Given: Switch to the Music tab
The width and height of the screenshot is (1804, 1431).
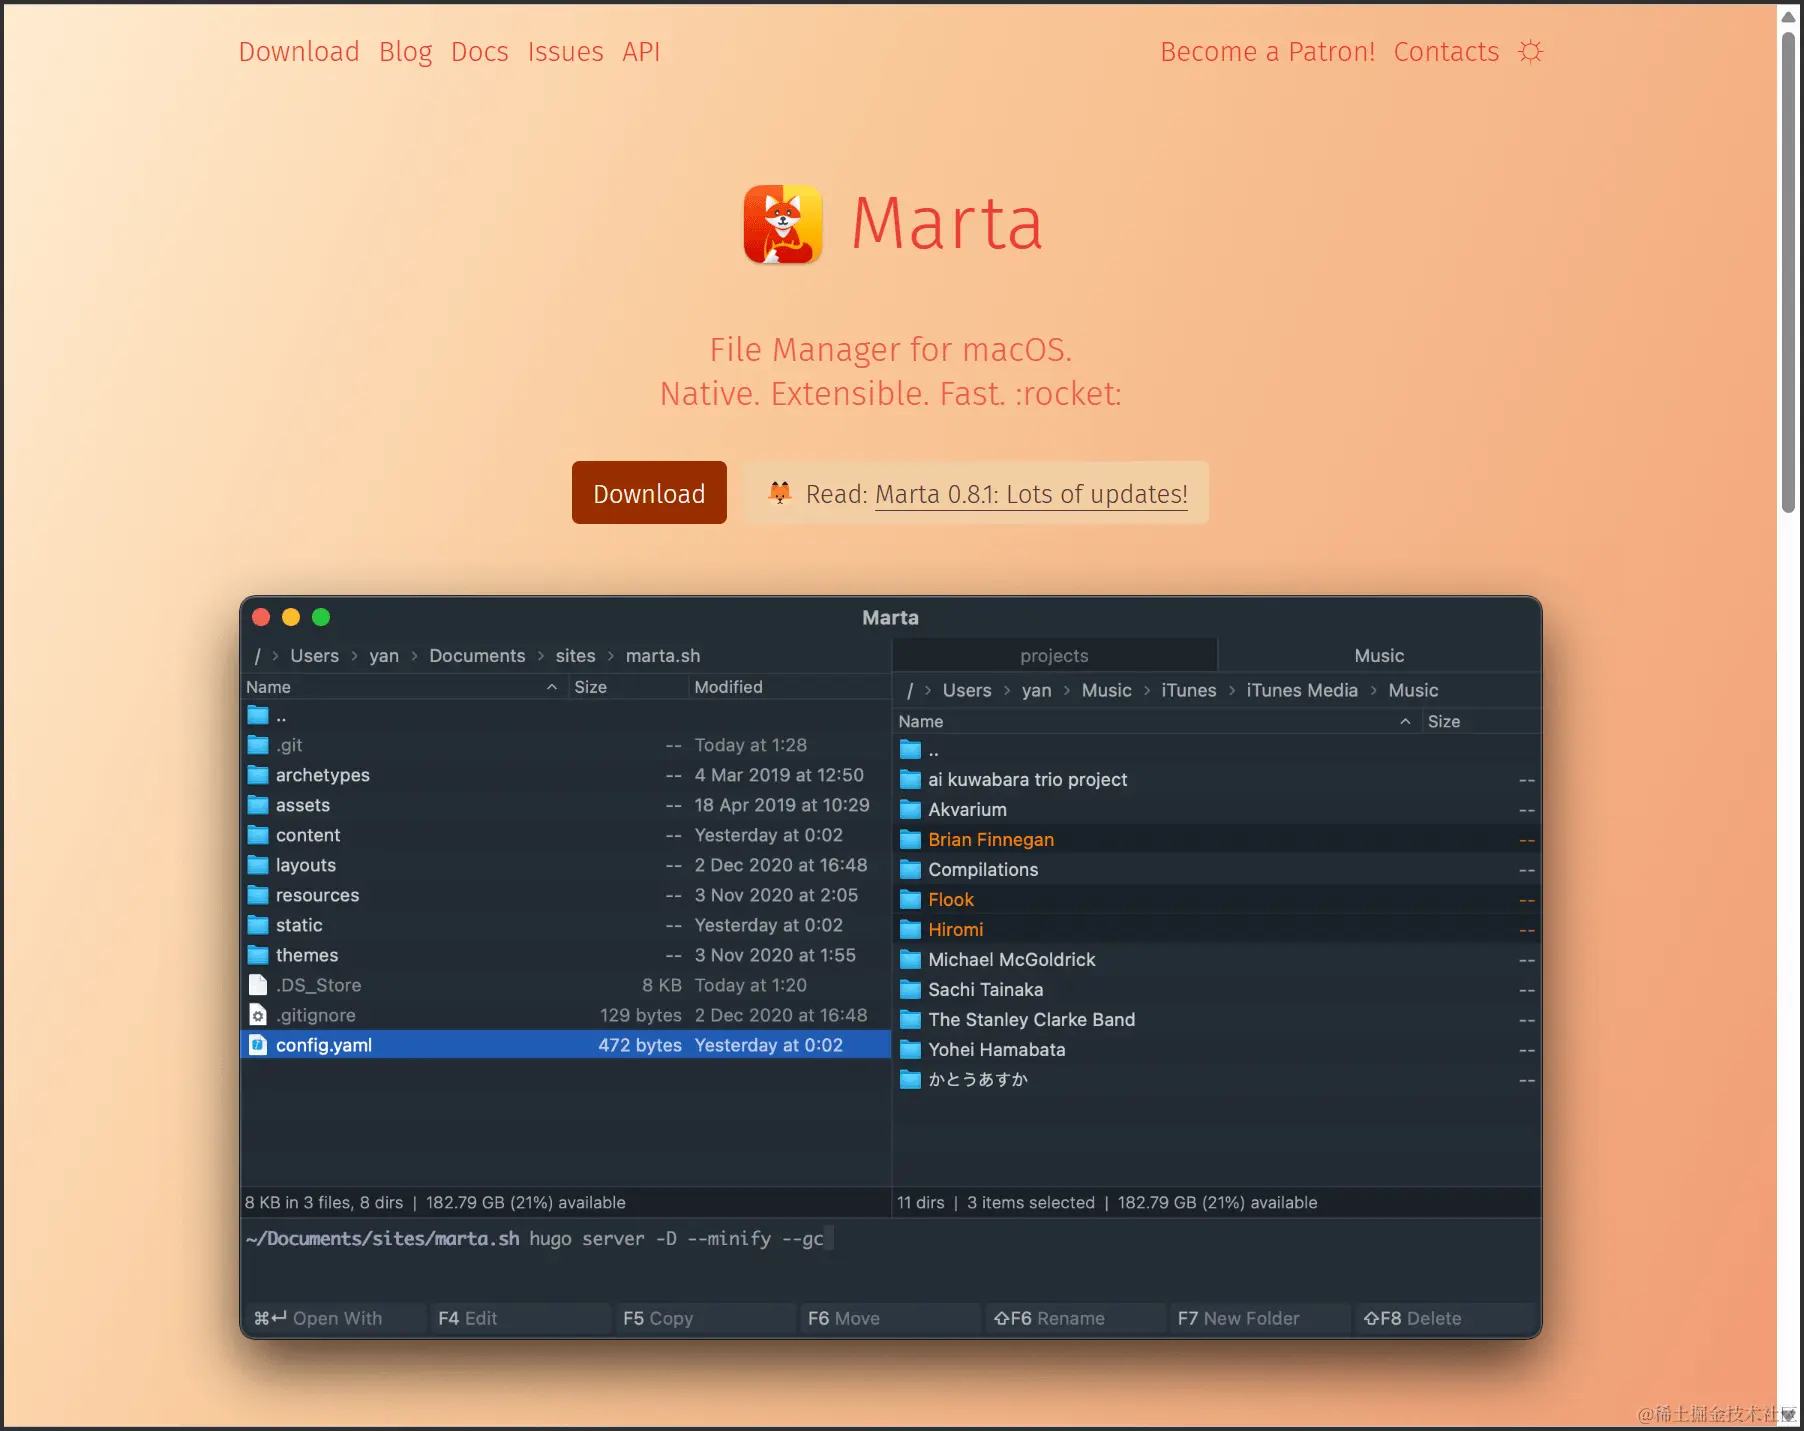Looking at the screenshot, I should click(1379, 656).
